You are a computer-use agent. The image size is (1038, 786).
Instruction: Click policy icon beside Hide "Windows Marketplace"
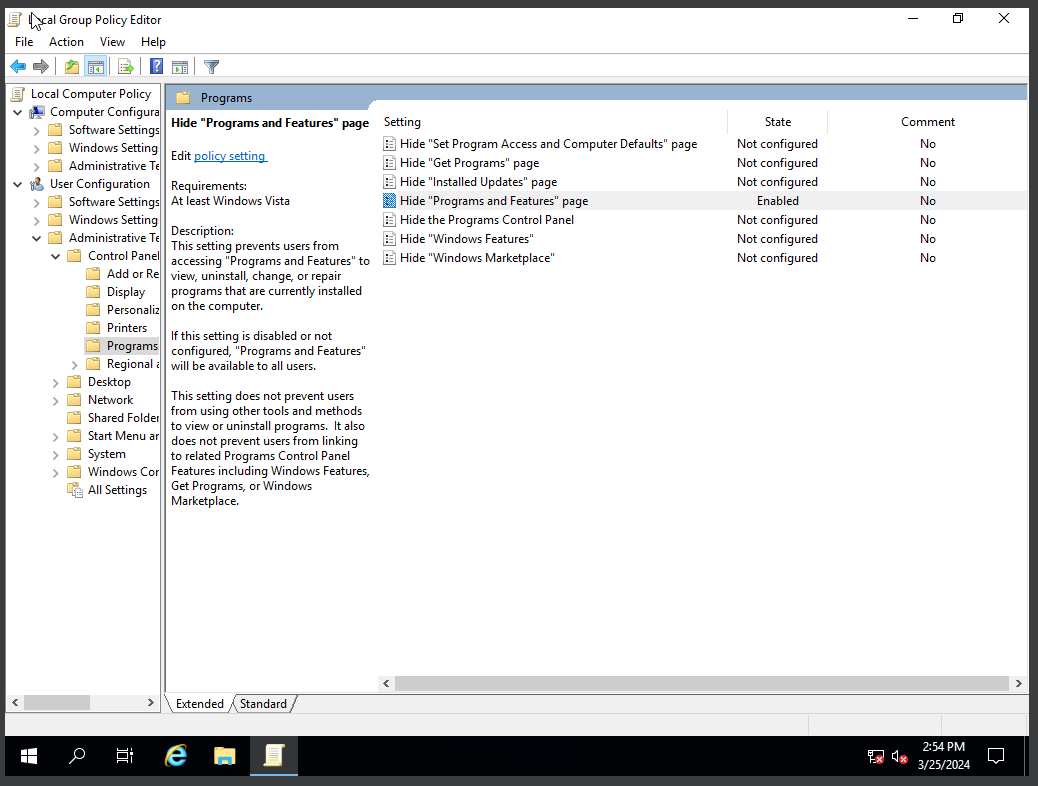(x=389, y=258)
